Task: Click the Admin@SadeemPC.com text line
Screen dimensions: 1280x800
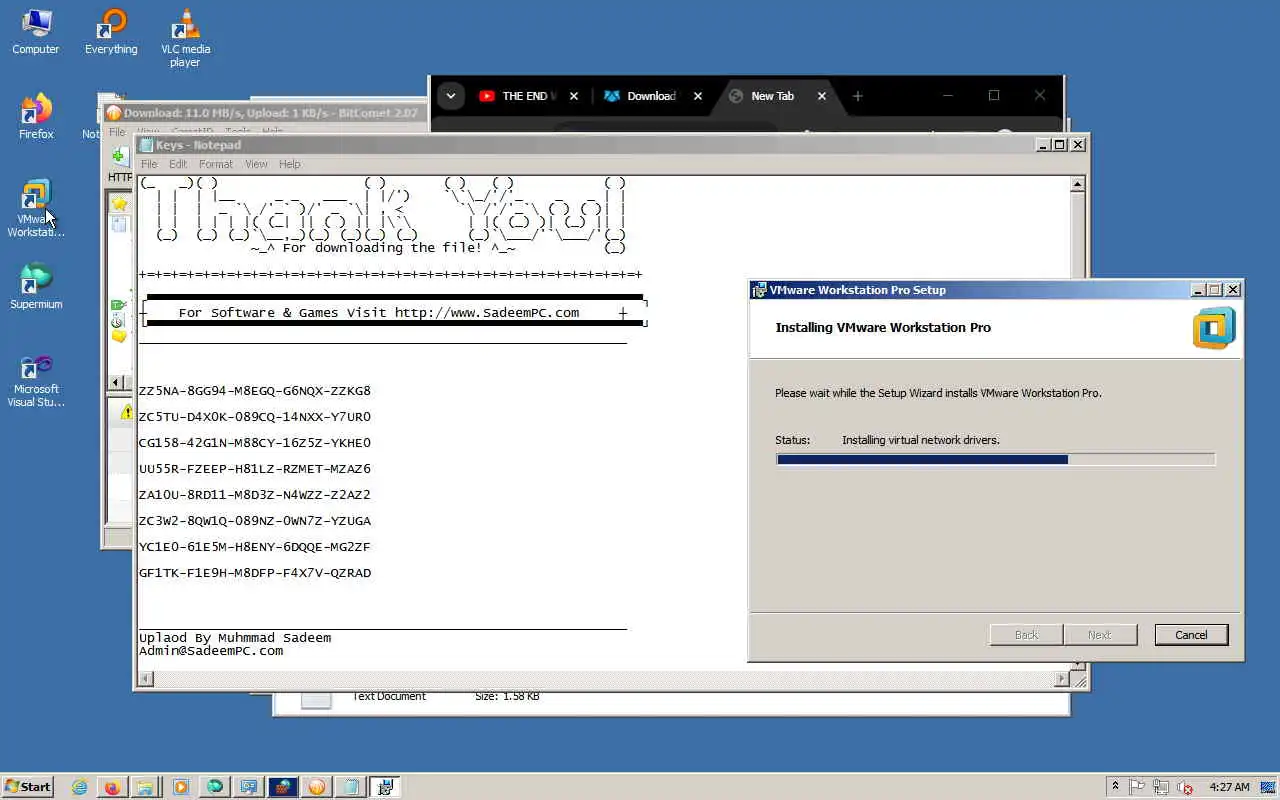Action: [211, 651]
